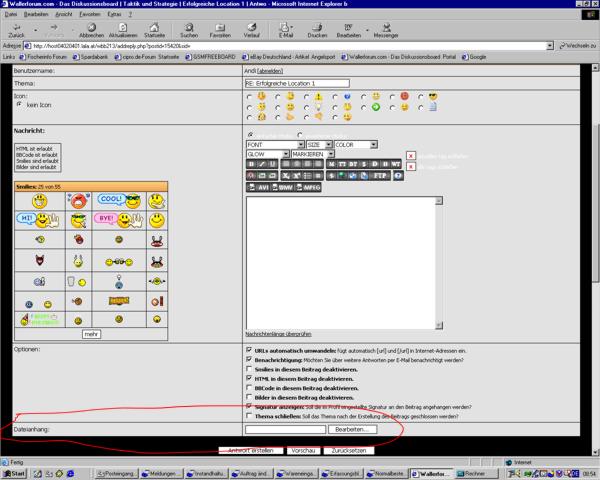Click the AVI video insert button
600x480 pixels.
(263, 187)
